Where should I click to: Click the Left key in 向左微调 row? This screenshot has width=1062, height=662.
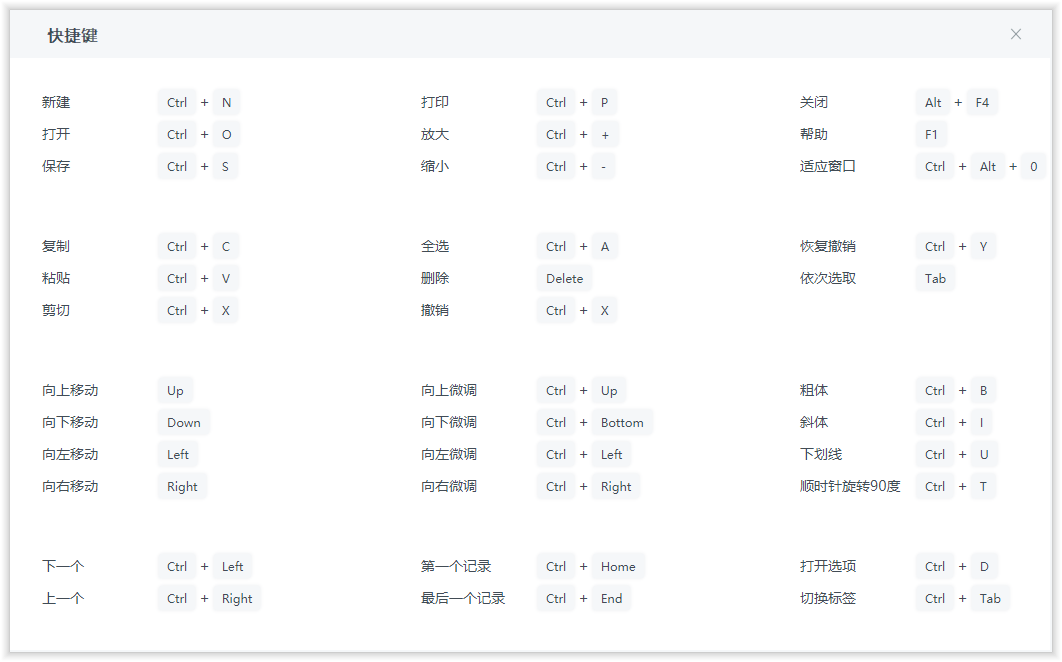pos(612,454)
